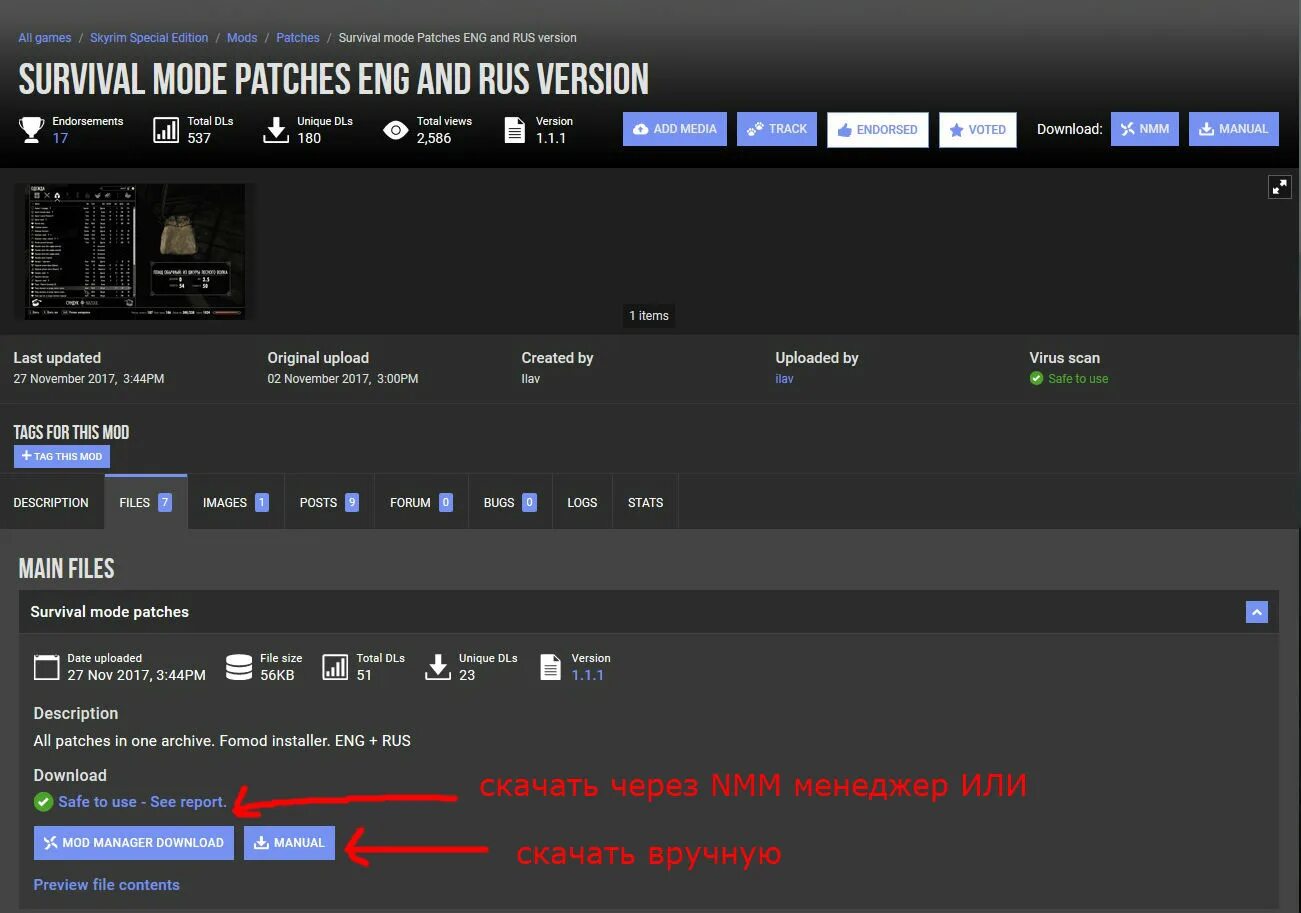Click the file's Total DLs chart icon
This screenshot has height=913, width=1301.
[x=335, y=667]
